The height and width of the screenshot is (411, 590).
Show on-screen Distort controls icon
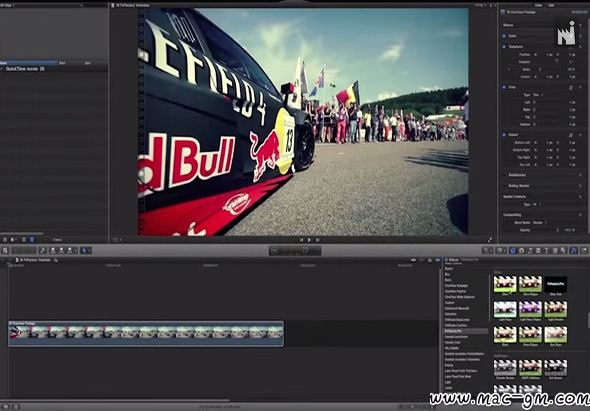pyautogui.click(x=571, y=135)
